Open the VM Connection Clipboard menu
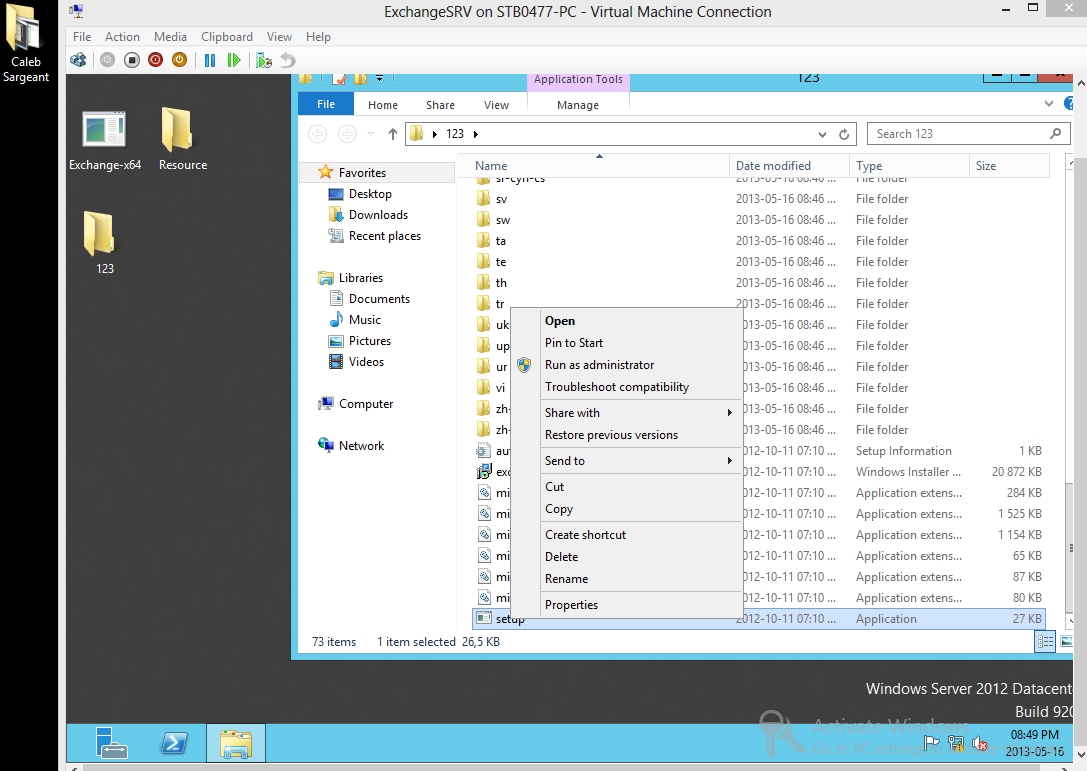 [227, 37]
